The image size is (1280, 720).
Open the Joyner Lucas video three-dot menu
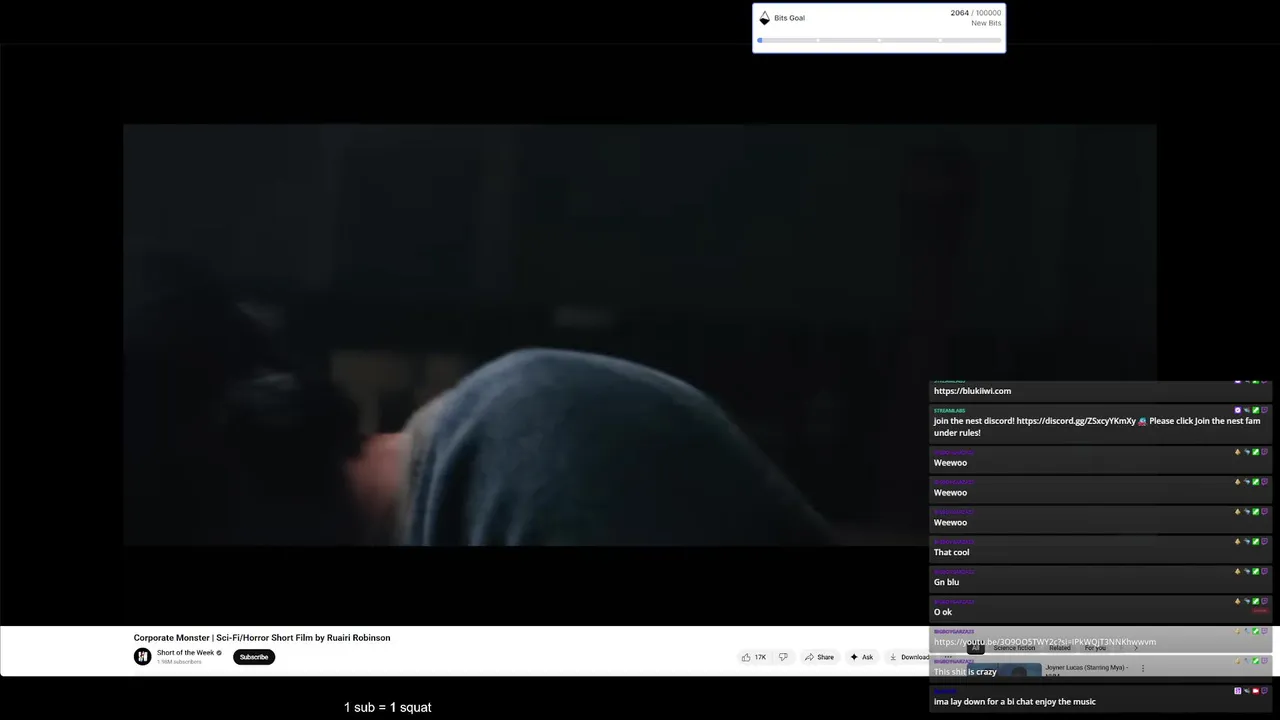[1143, 668]
